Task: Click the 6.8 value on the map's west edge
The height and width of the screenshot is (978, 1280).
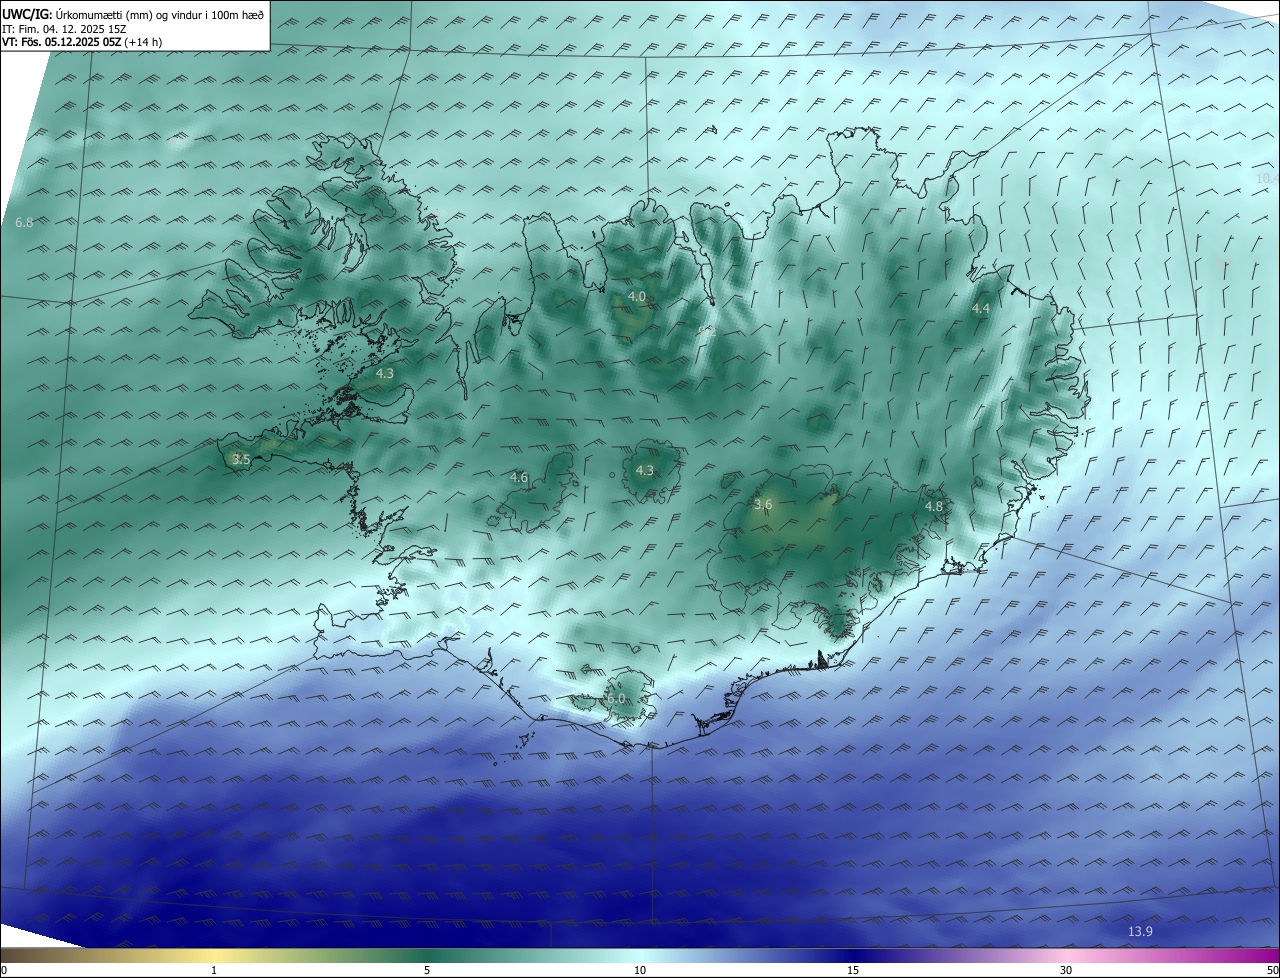Action: tap(25, 222)
